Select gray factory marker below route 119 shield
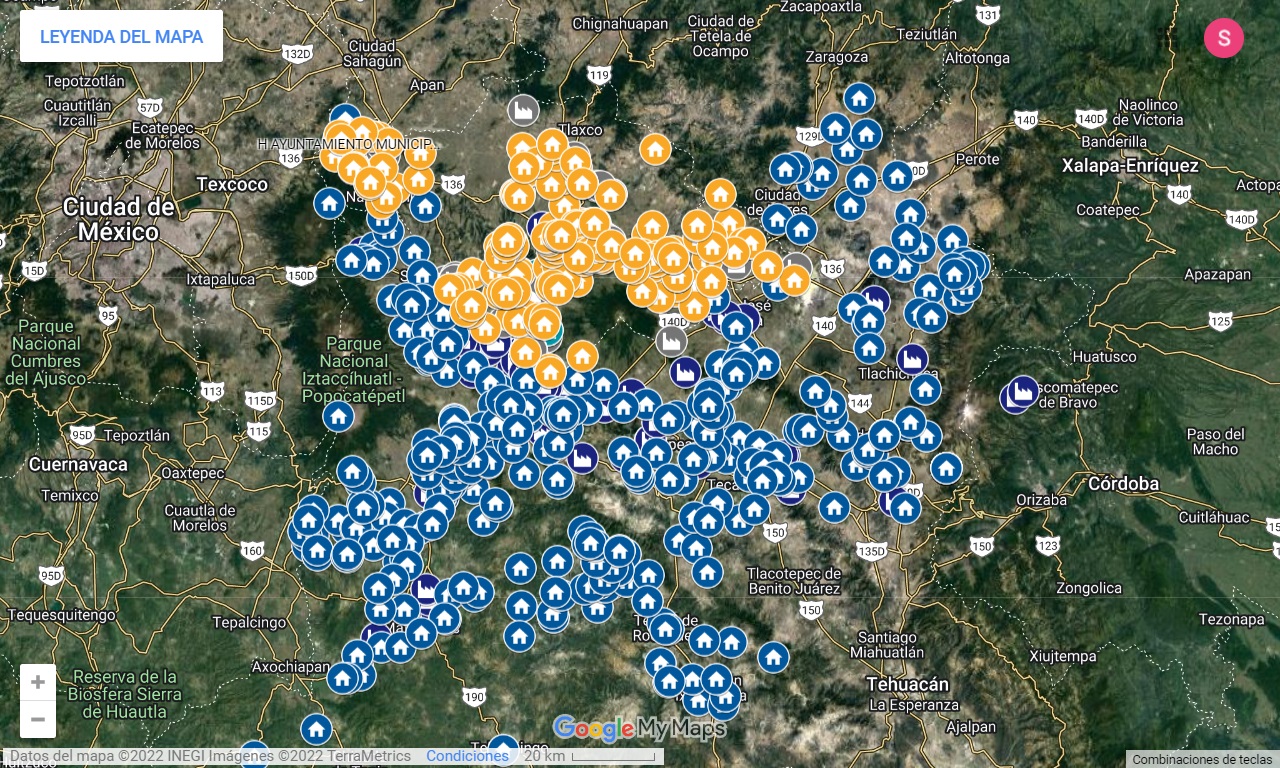This screenshot has height=768, width=1280. 522,109
